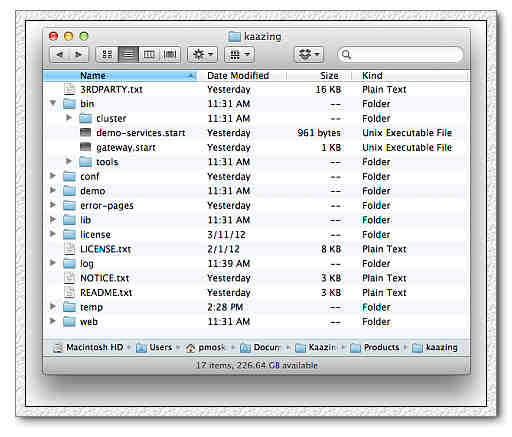
Task: Go to Documents in path bar
Action: coord(260,347)
